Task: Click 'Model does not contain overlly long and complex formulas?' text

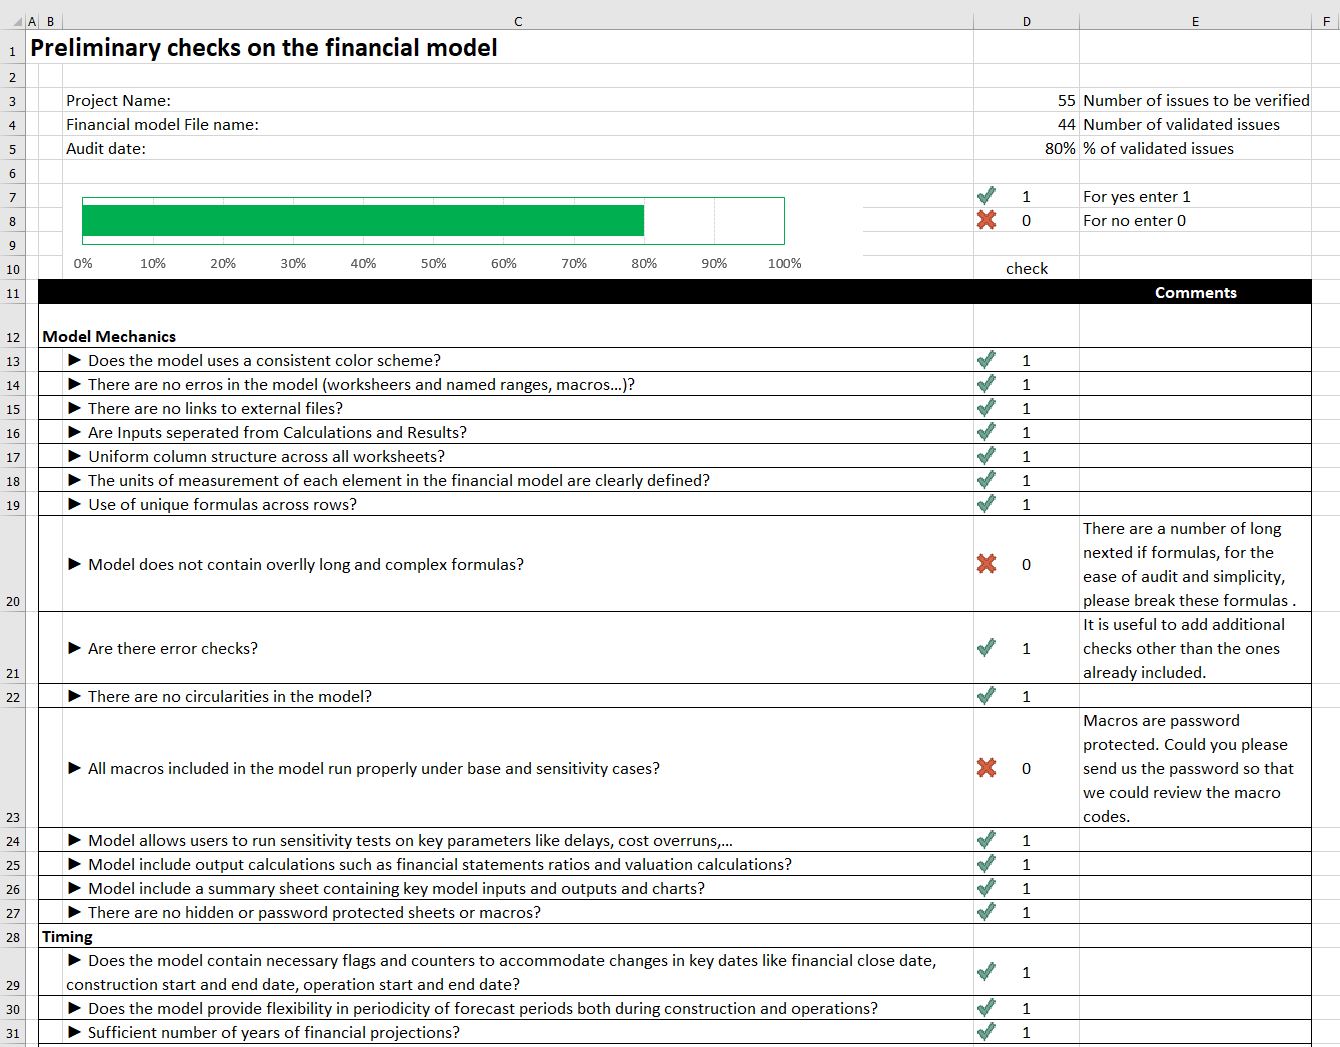Action: [306, 564]
